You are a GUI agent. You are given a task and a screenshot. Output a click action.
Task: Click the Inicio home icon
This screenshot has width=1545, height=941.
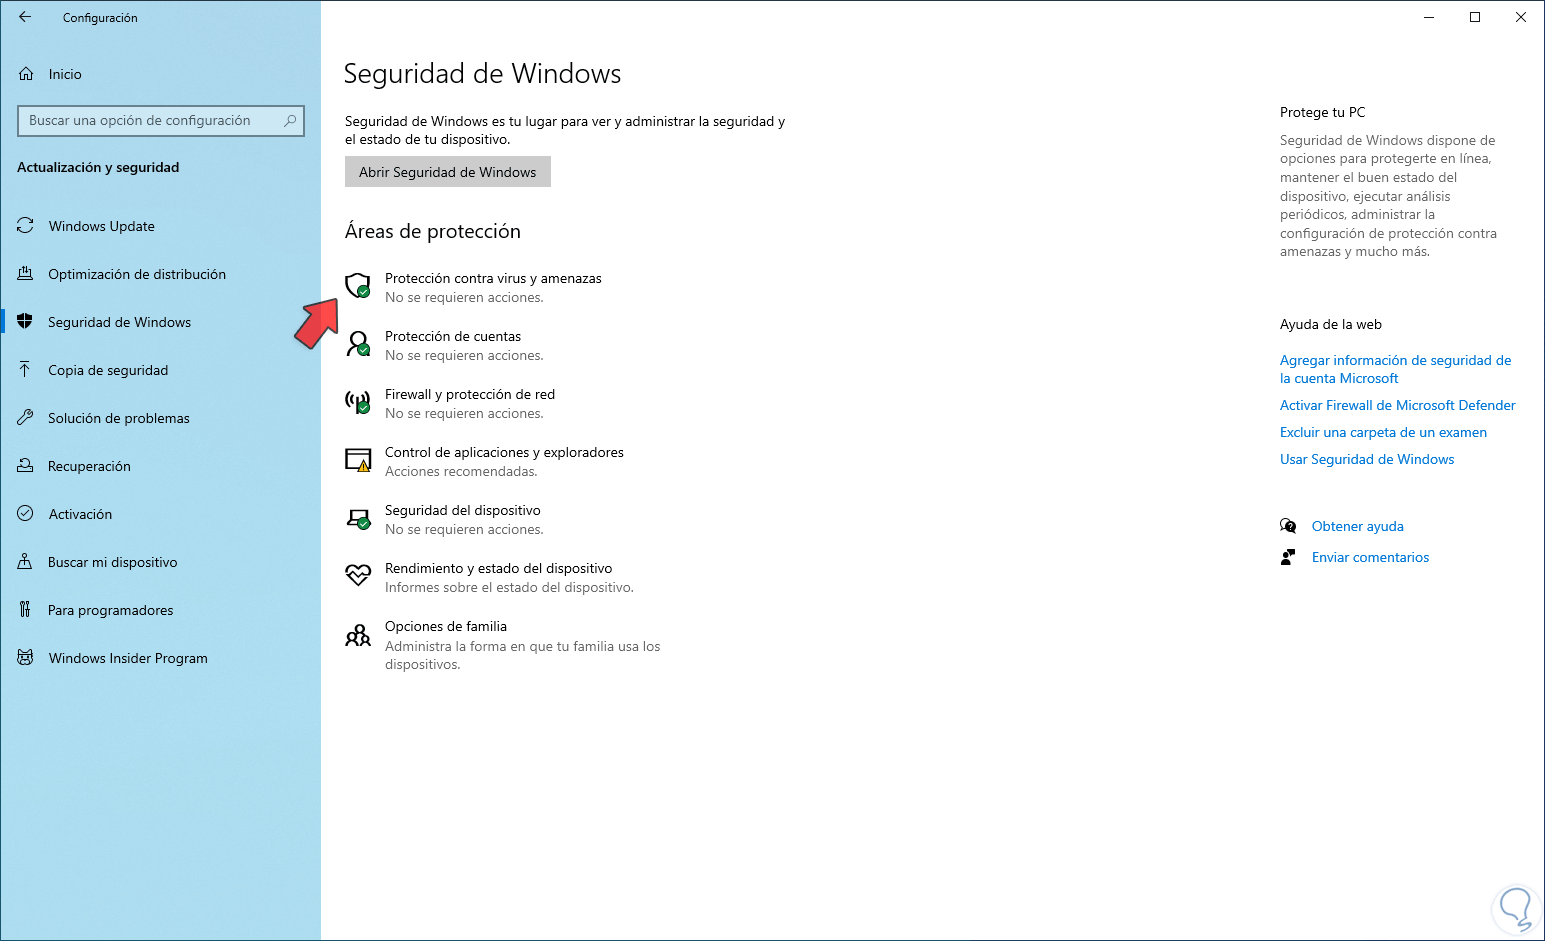(x=26, y=74)
